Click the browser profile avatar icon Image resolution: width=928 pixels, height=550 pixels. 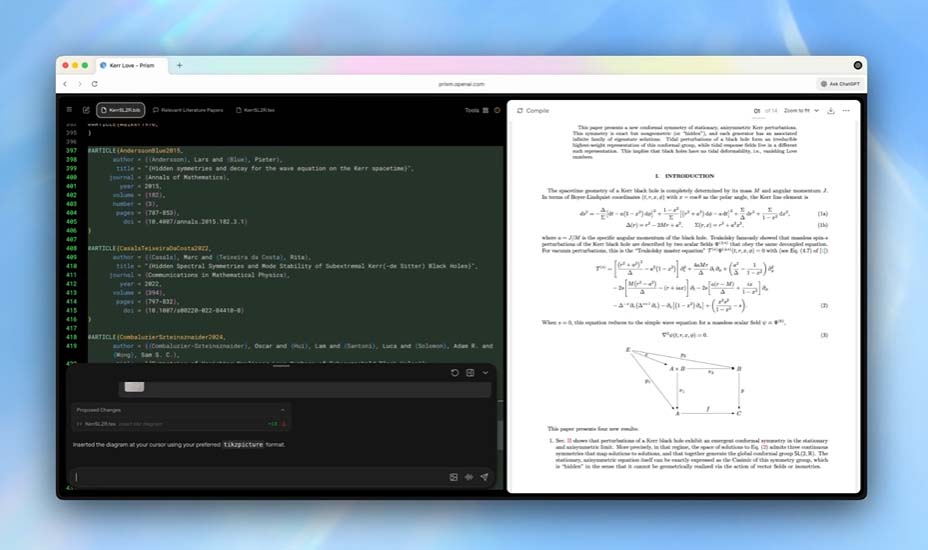(858, 65)
